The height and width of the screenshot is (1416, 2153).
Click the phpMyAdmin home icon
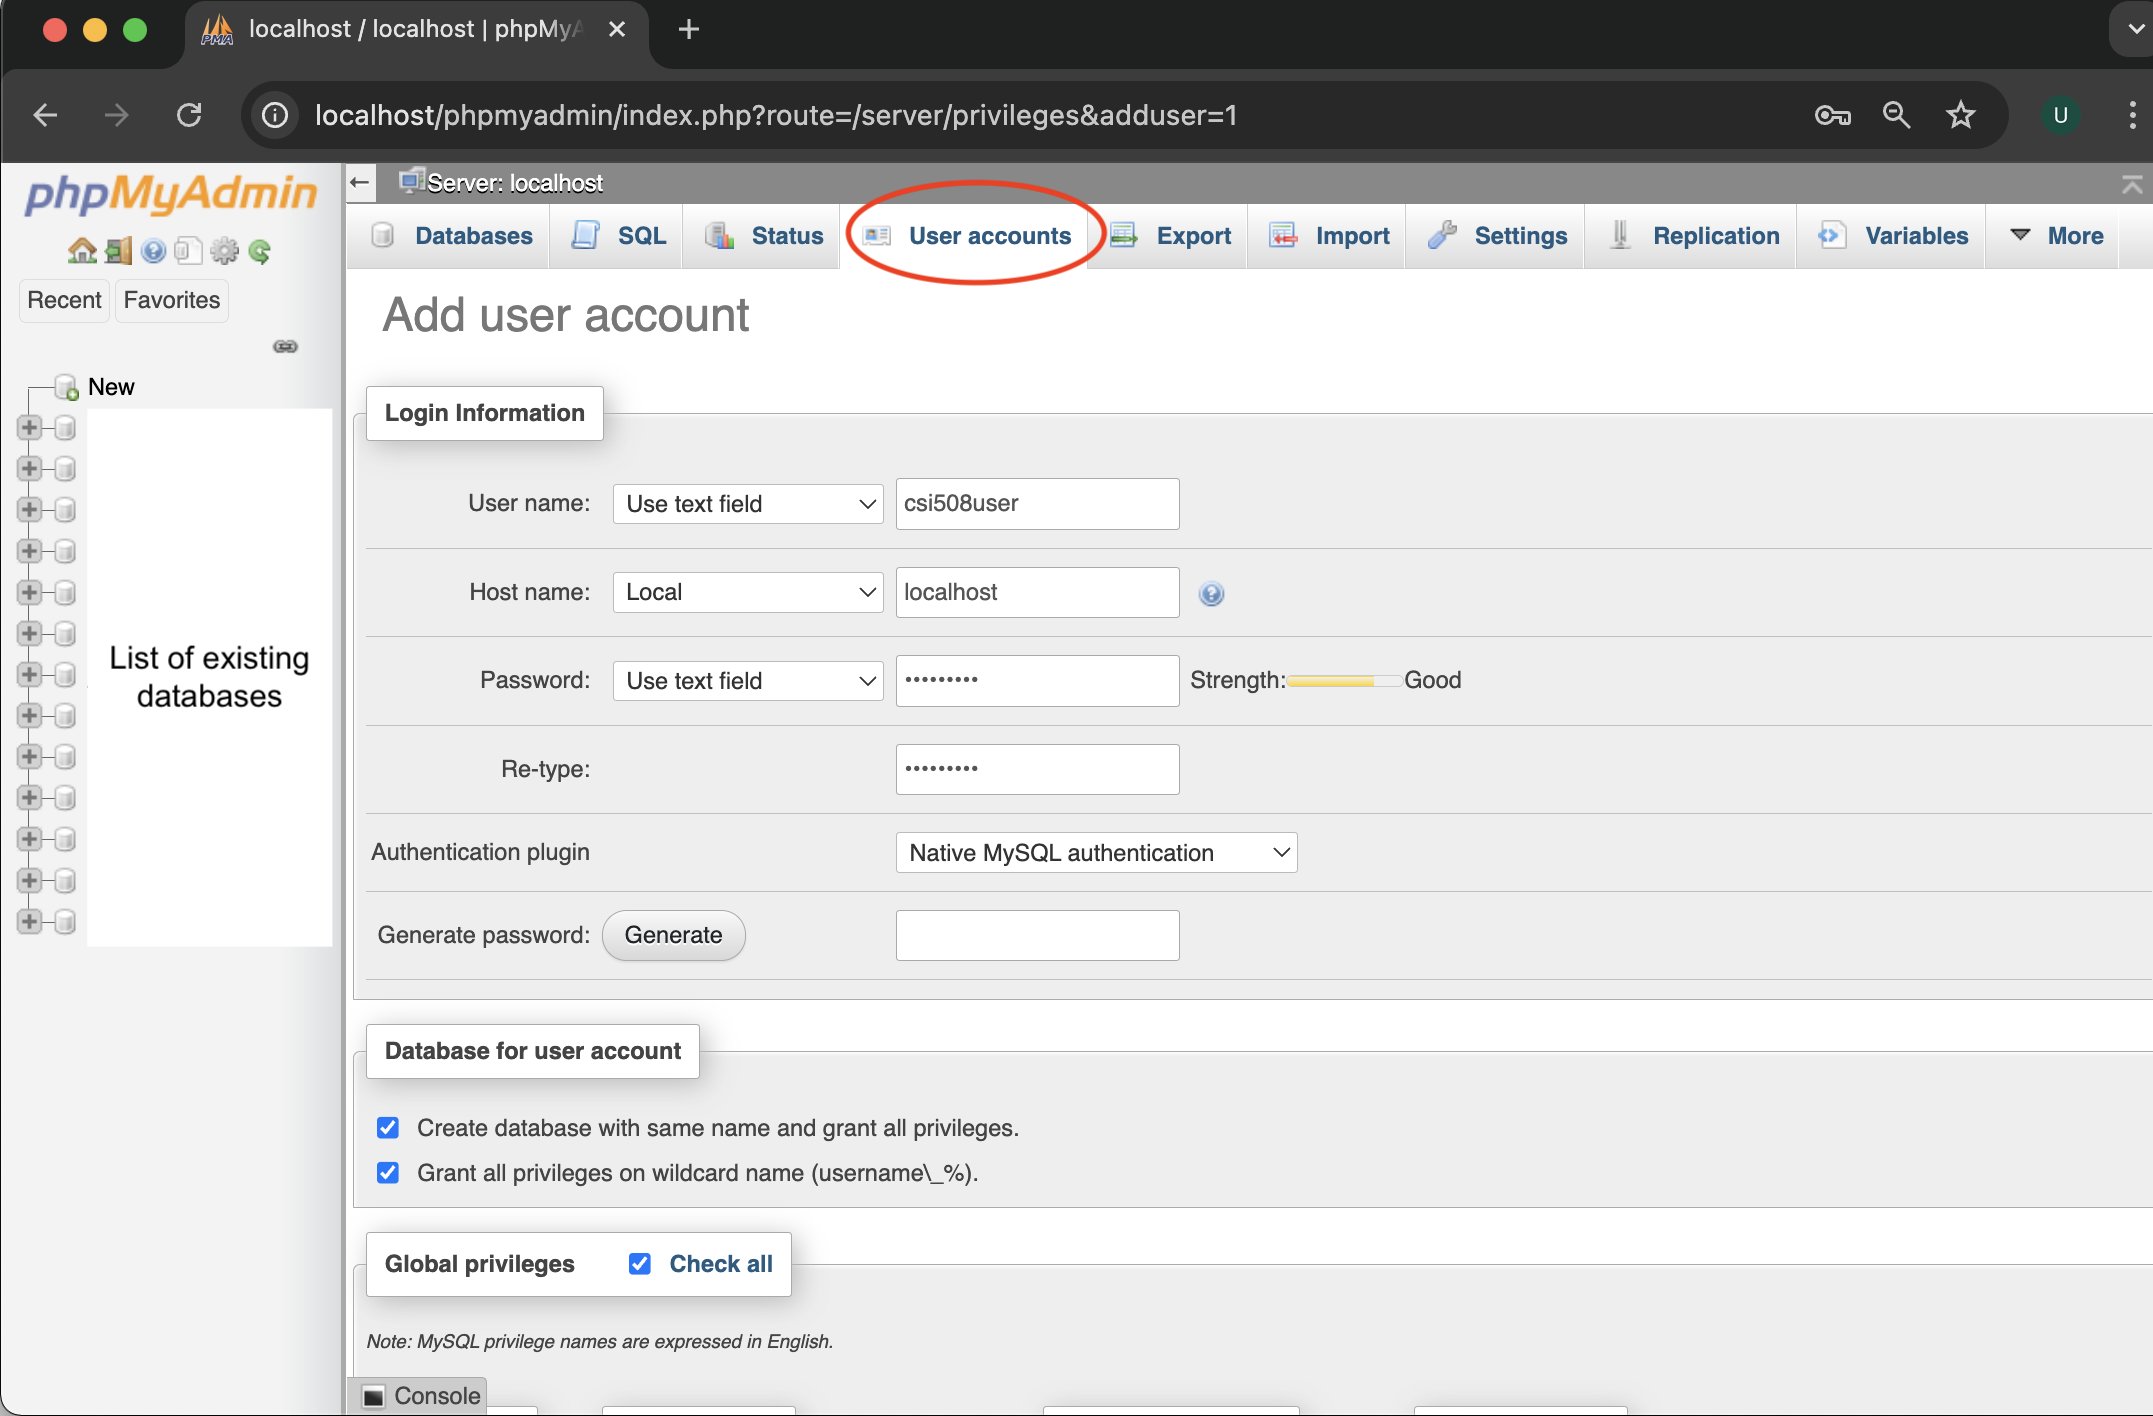tap(82, 250)
